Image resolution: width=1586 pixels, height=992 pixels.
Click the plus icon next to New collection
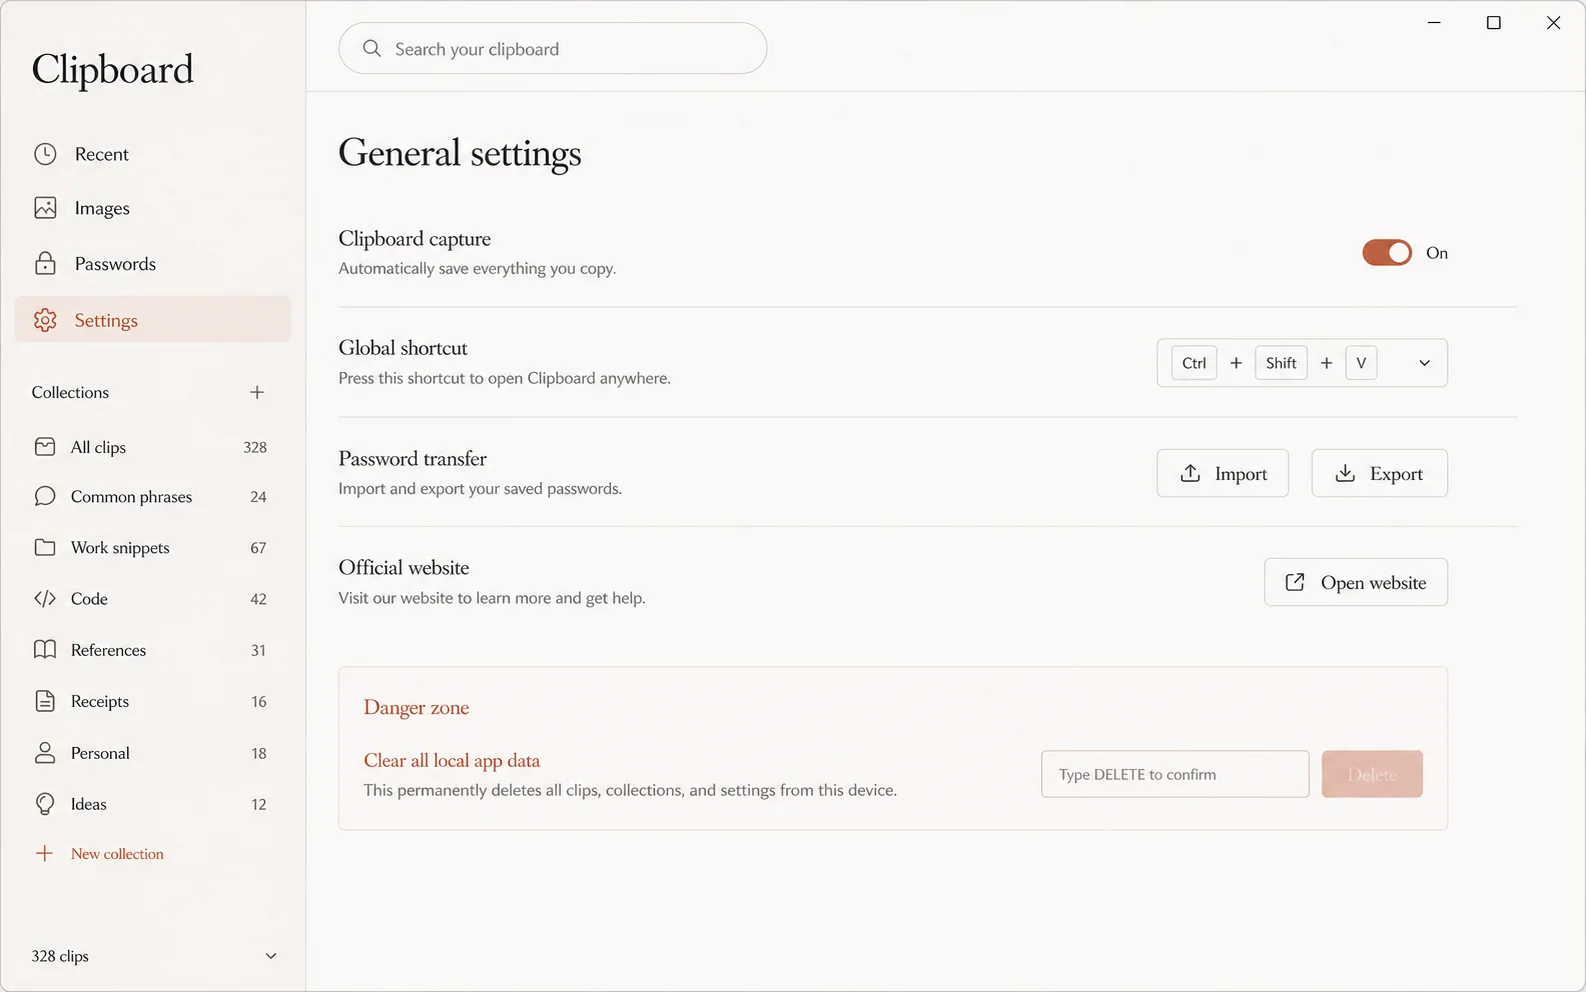pyautogui.click(x=44, y=853)
